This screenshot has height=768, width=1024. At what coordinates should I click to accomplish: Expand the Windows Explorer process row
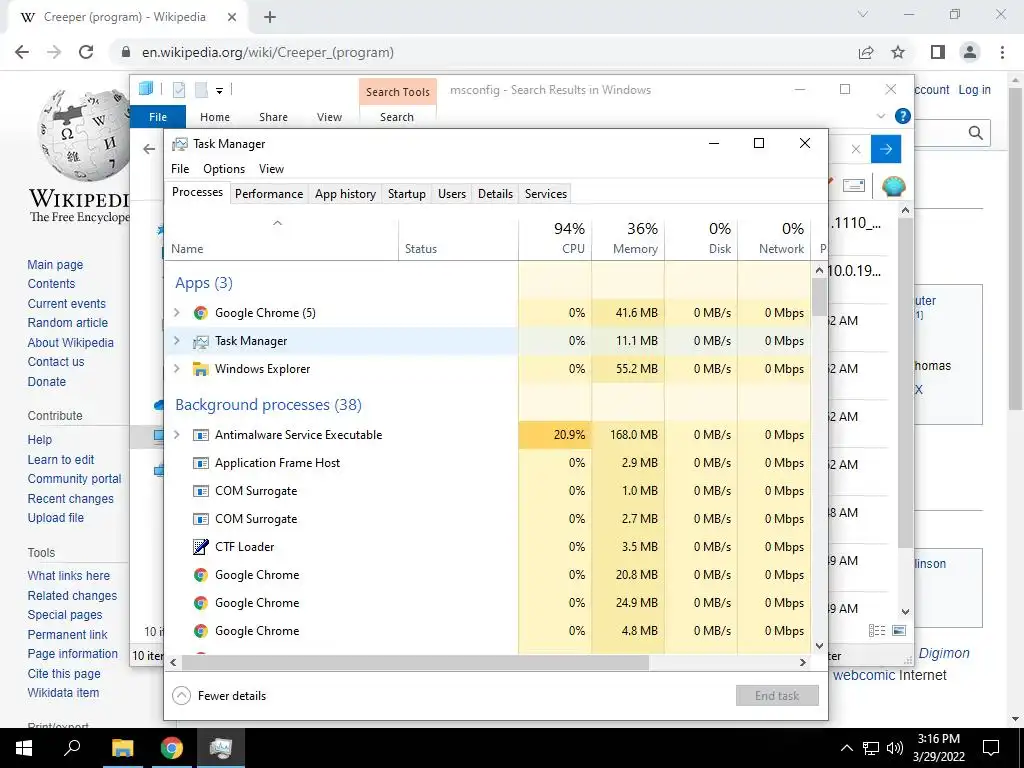(x=176, y=369)
